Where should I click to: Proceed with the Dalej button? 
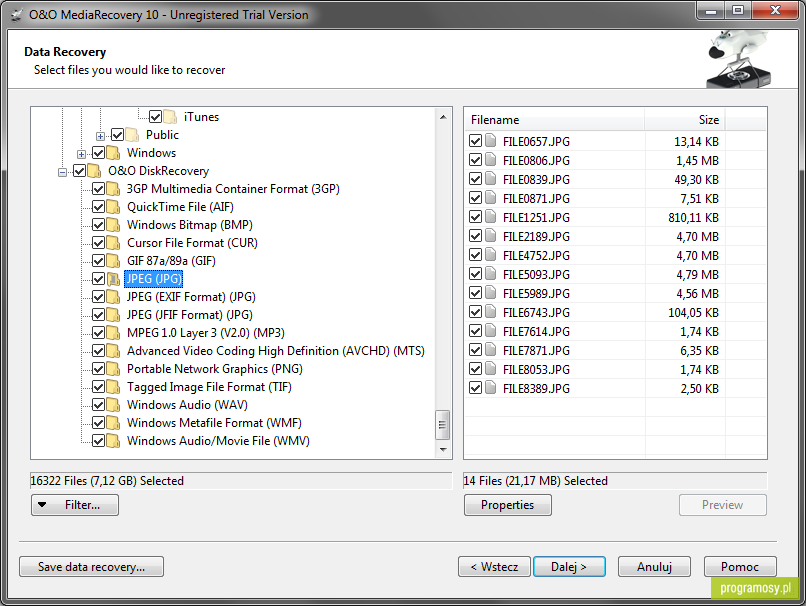coord(569,566)
